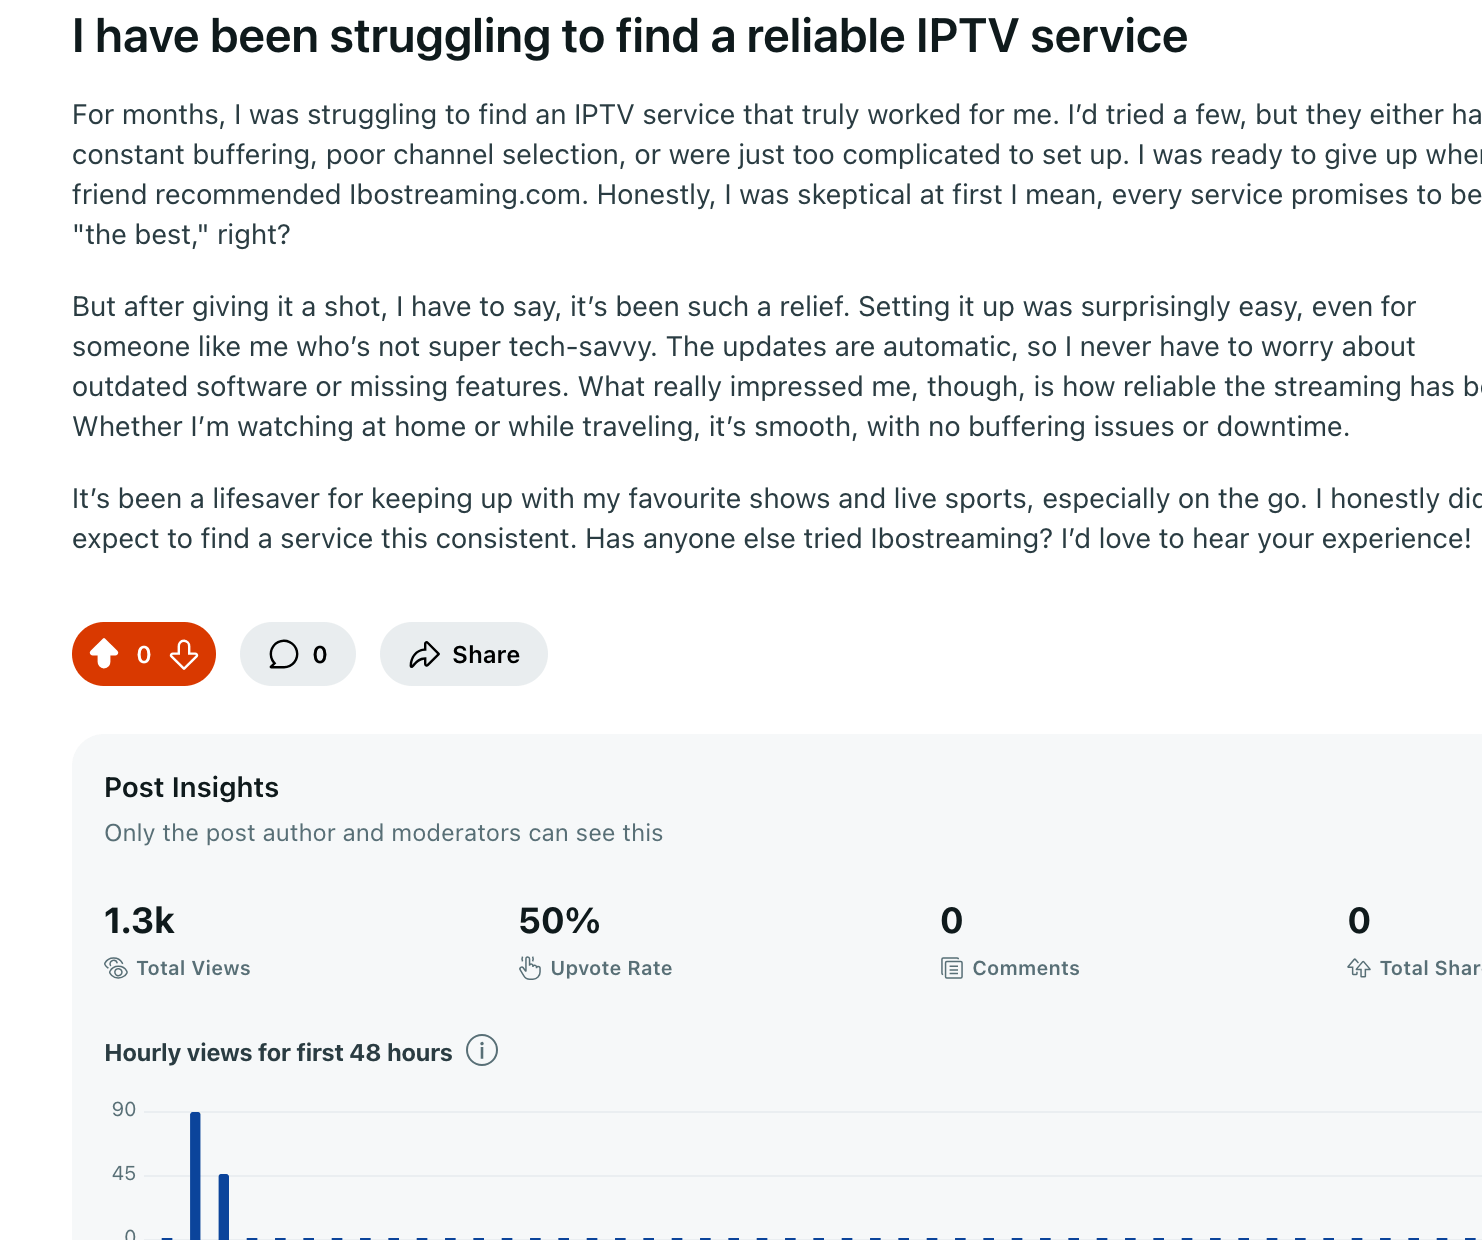Click the Upvote Rate hand icon

point(530,968)
